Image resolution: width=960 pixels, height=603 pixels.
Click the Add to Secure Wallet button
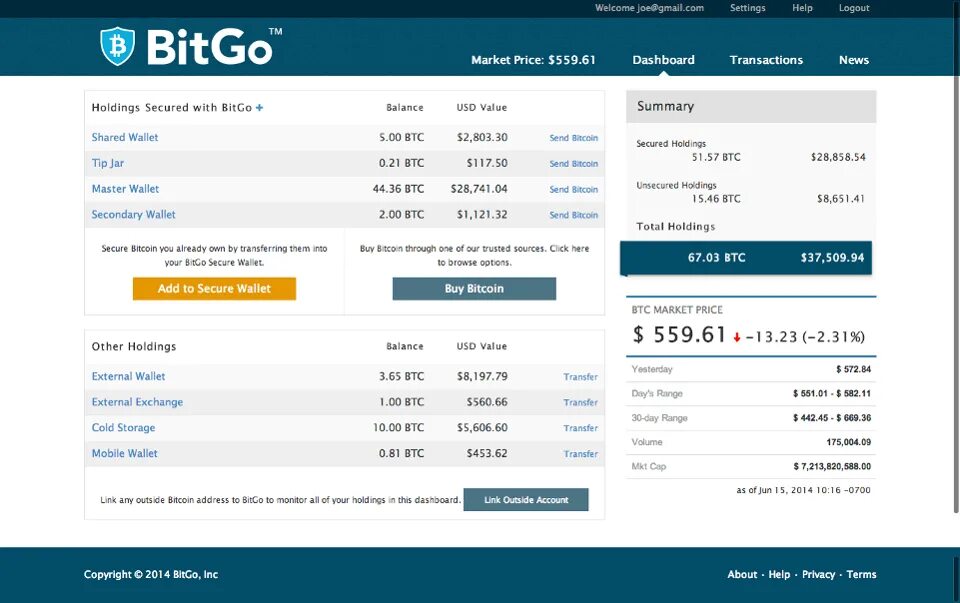(214, 288)
